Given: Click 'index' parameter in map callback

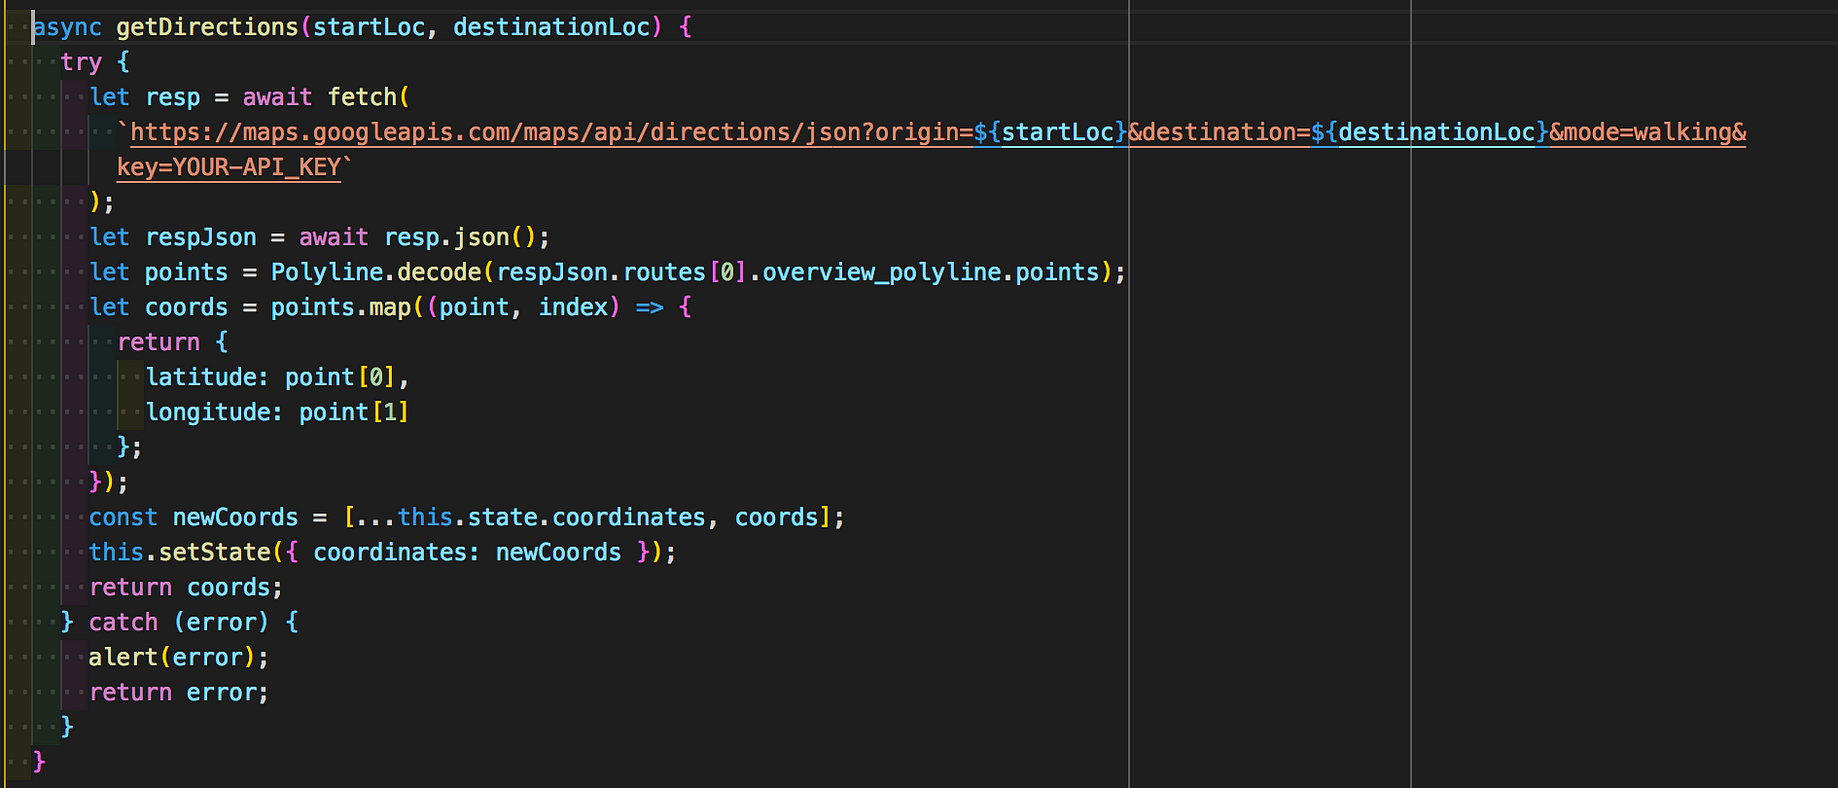Looking at the screenshot, I should click(x=573, y=307).
